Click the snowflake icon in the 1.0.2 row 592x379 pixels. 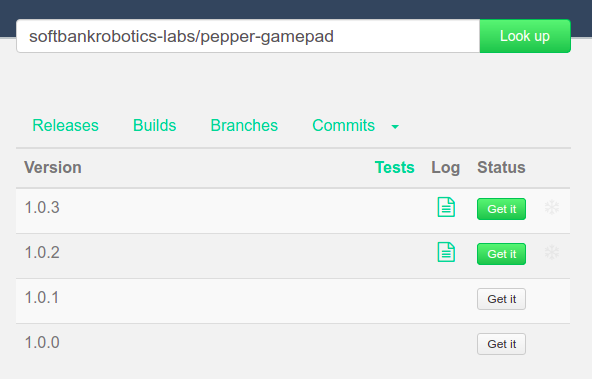[x=552, y=252]
